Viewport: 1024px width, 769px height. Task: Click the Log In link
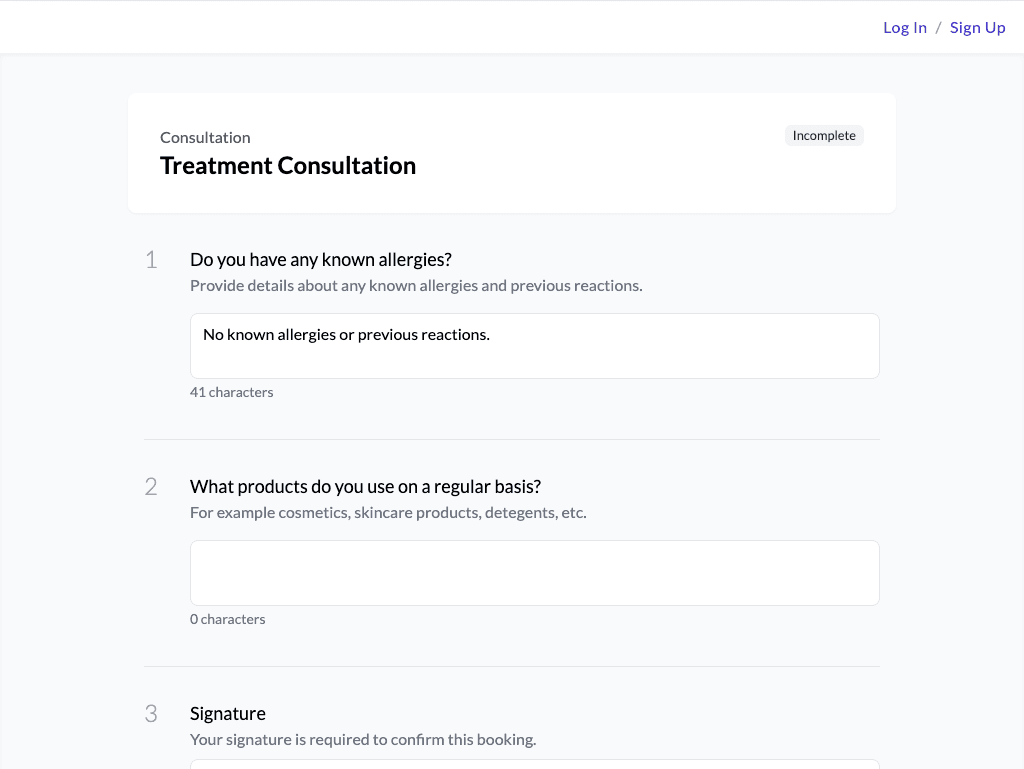point(904,28)
